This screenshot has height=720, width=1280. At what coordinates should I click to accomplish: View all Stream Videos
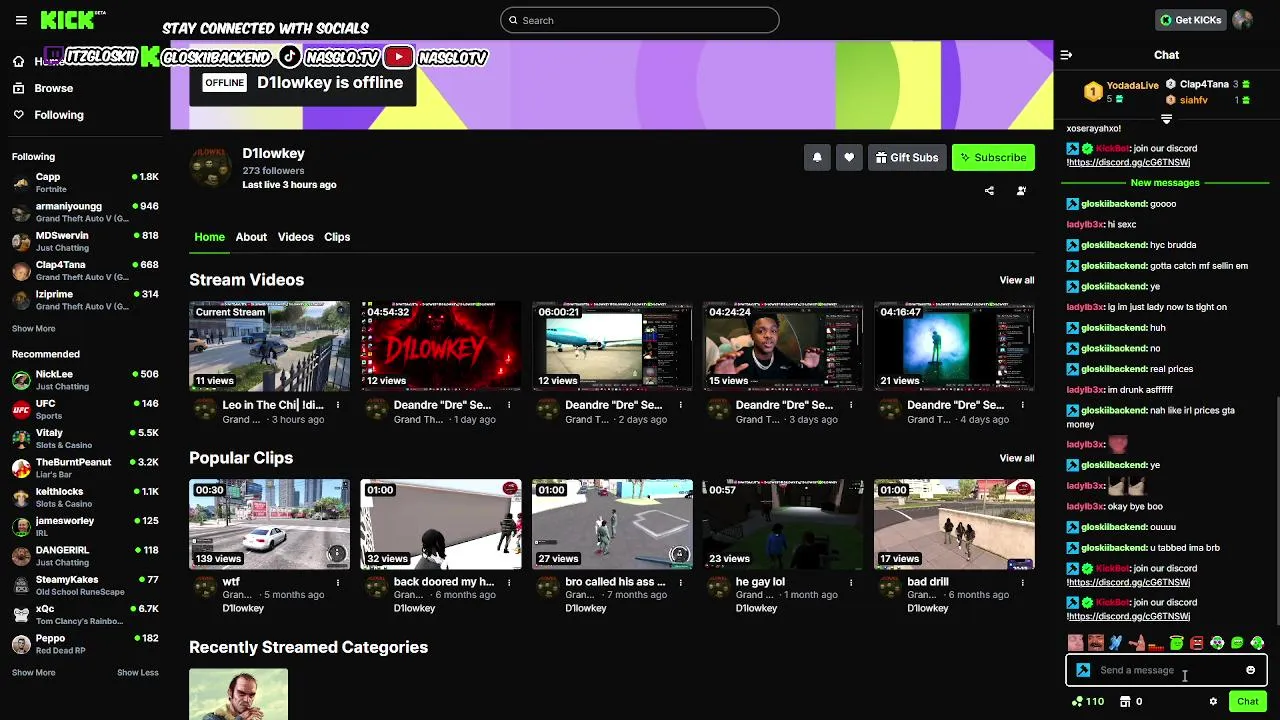[x=1017, y=280]
